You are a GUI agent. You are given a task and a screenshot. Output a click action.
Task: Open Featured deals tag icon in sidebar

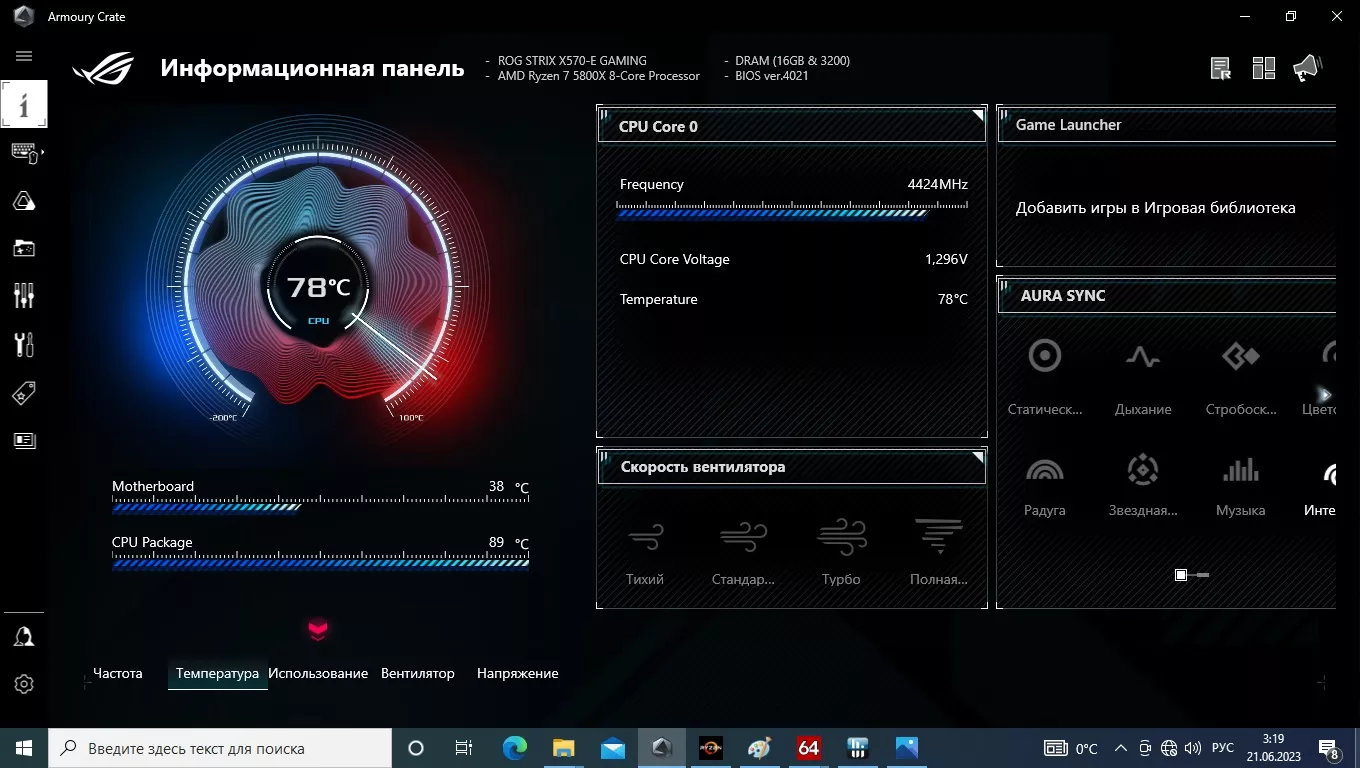[x=24, y=393]
